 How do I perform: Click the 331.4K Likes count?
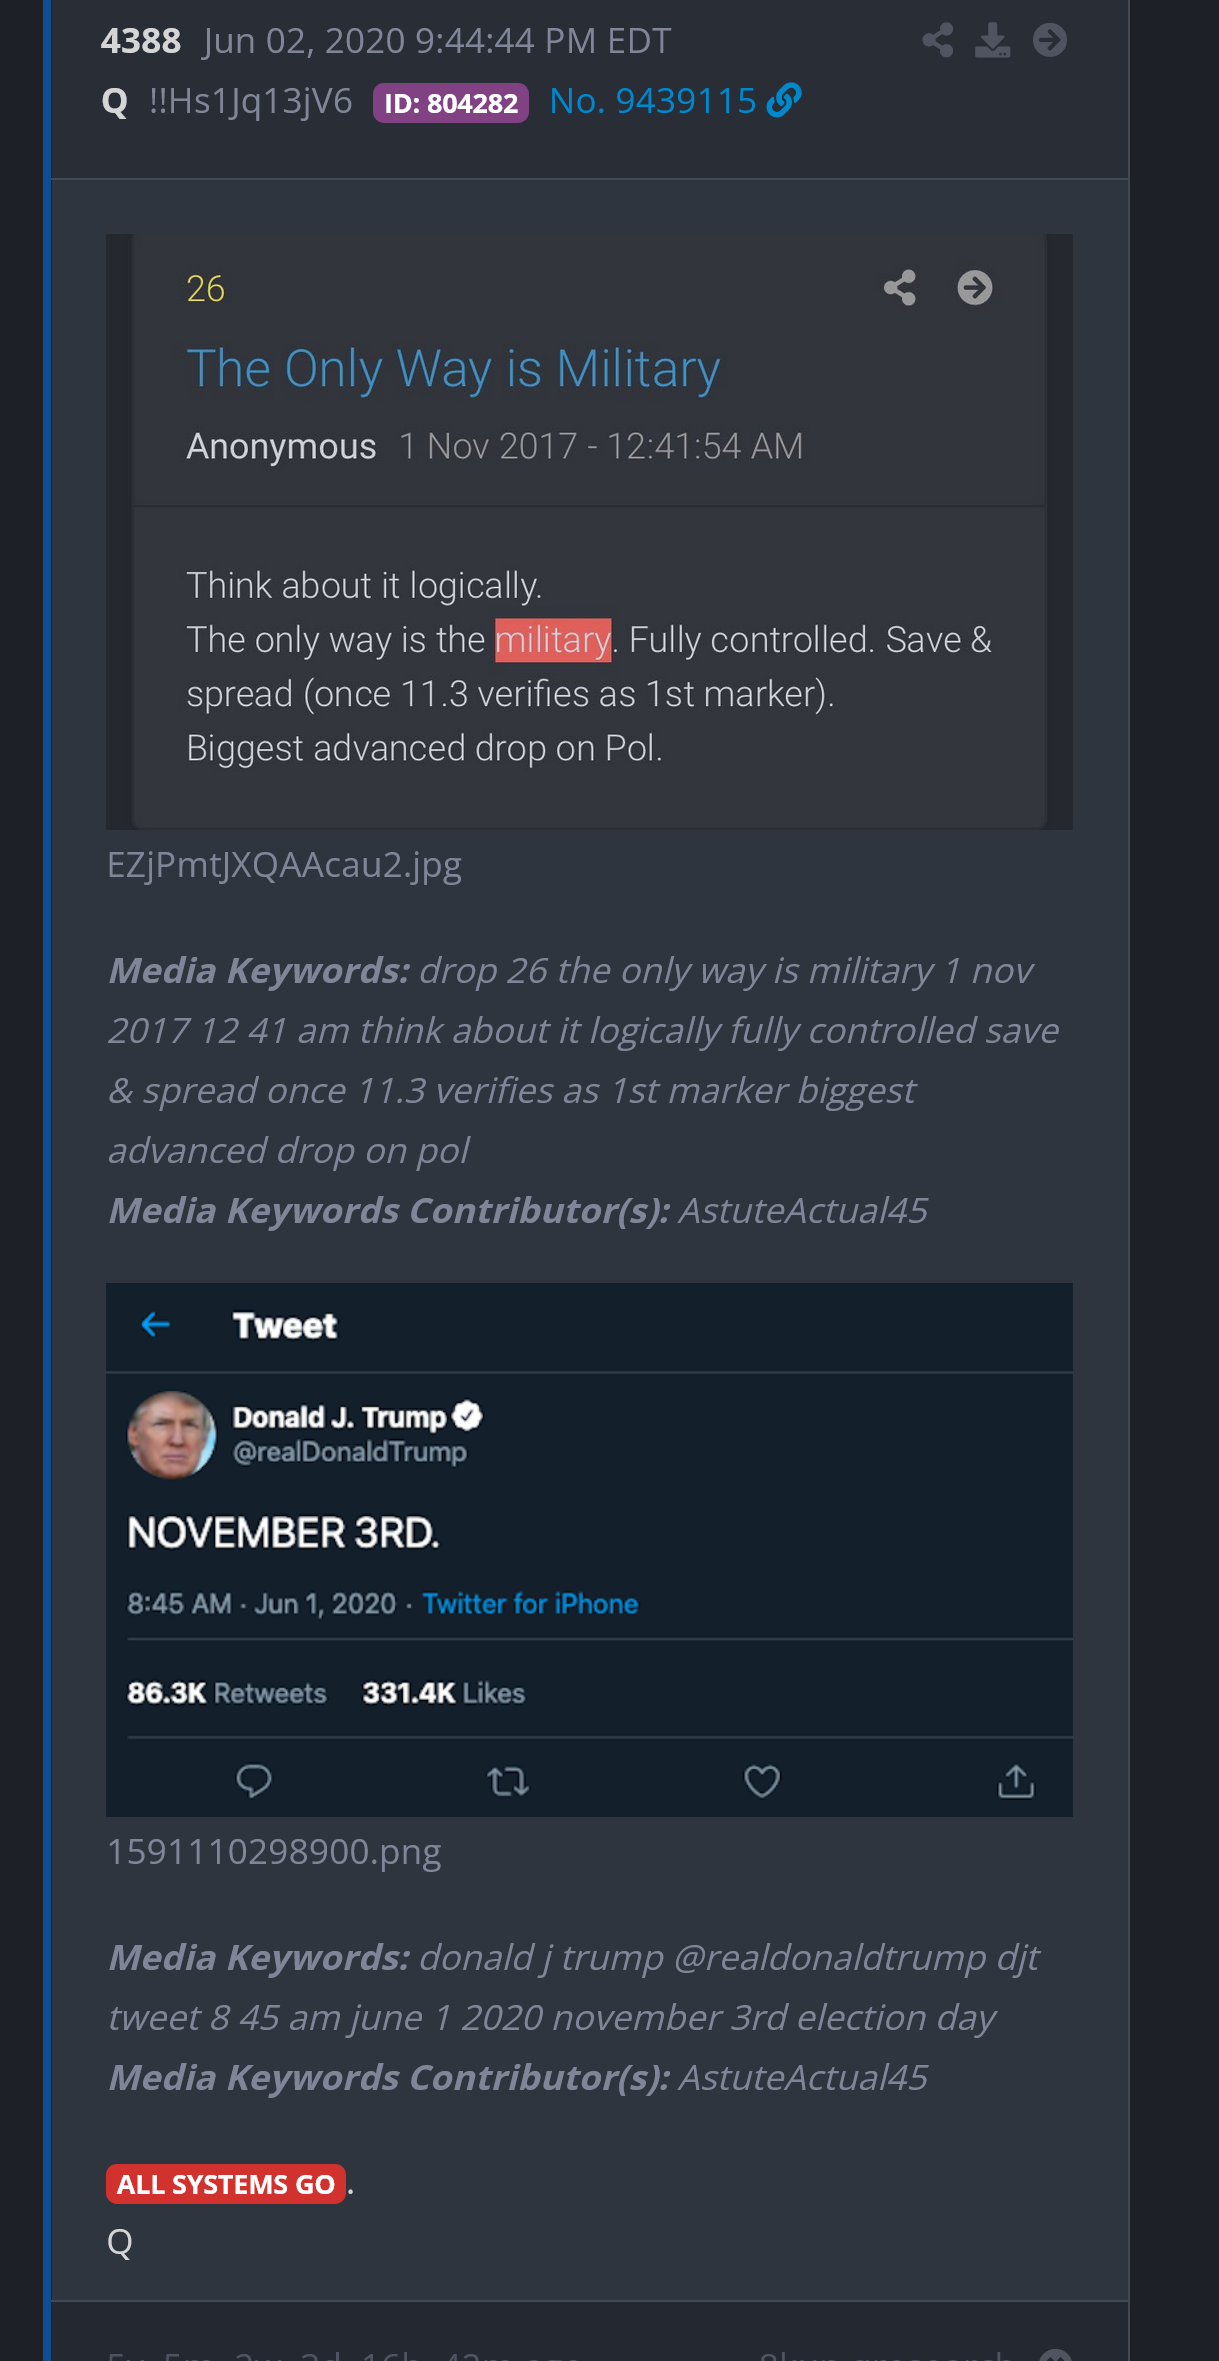443,1693
